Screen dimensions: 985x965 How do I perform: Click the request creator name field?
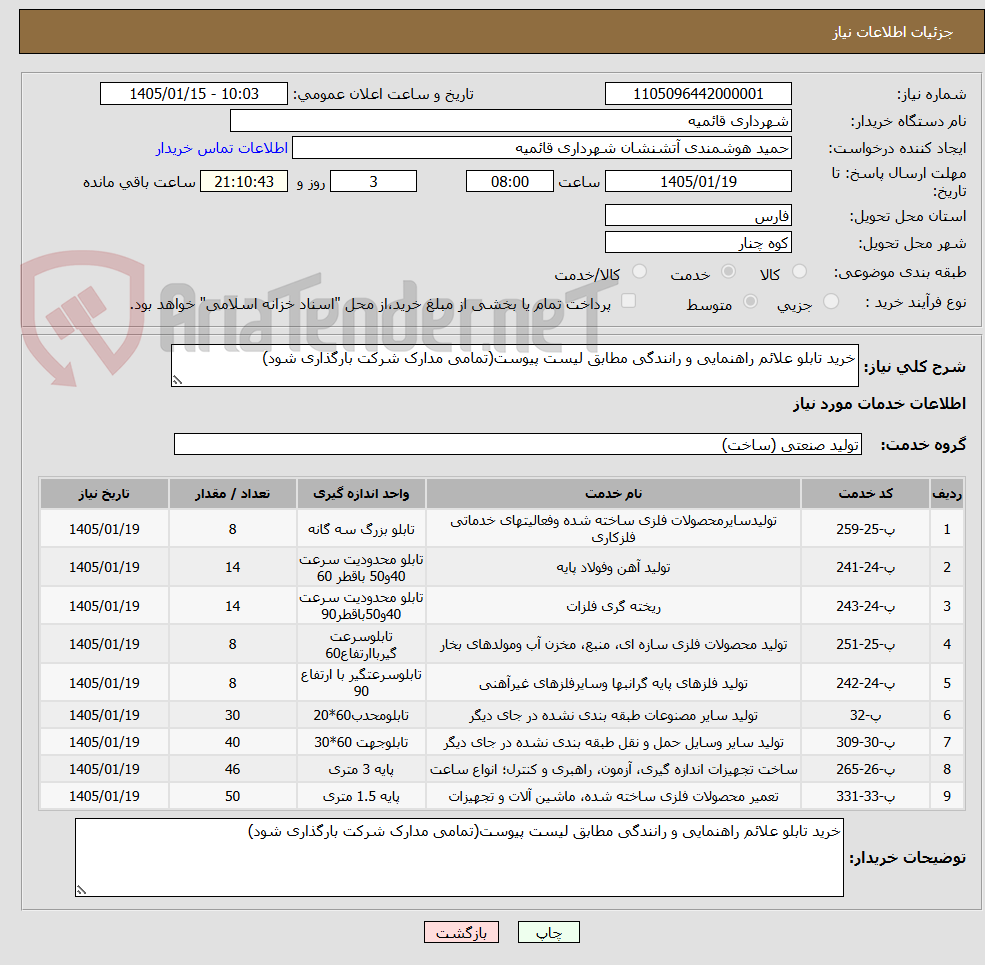point(541,148)
